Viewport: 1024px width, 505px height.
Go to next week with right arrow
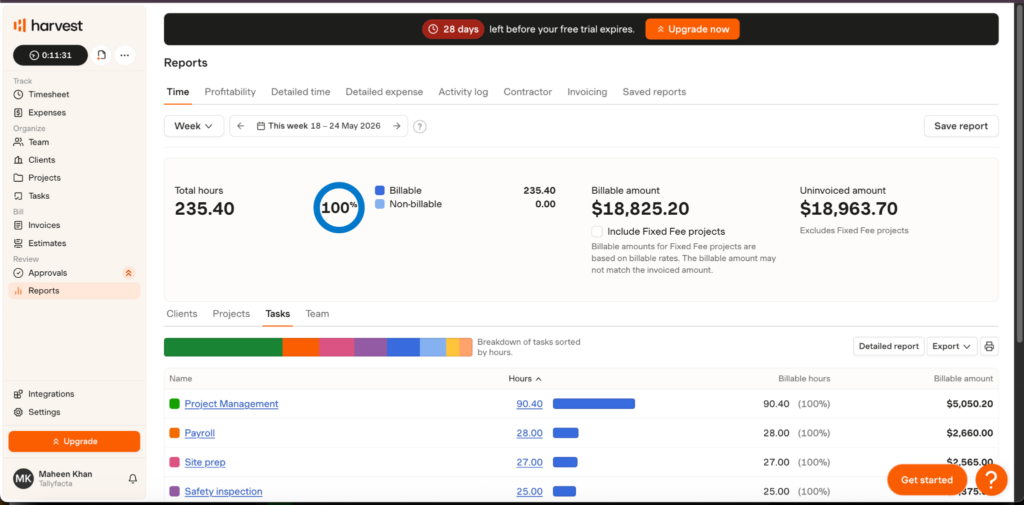tap(396, 126)
